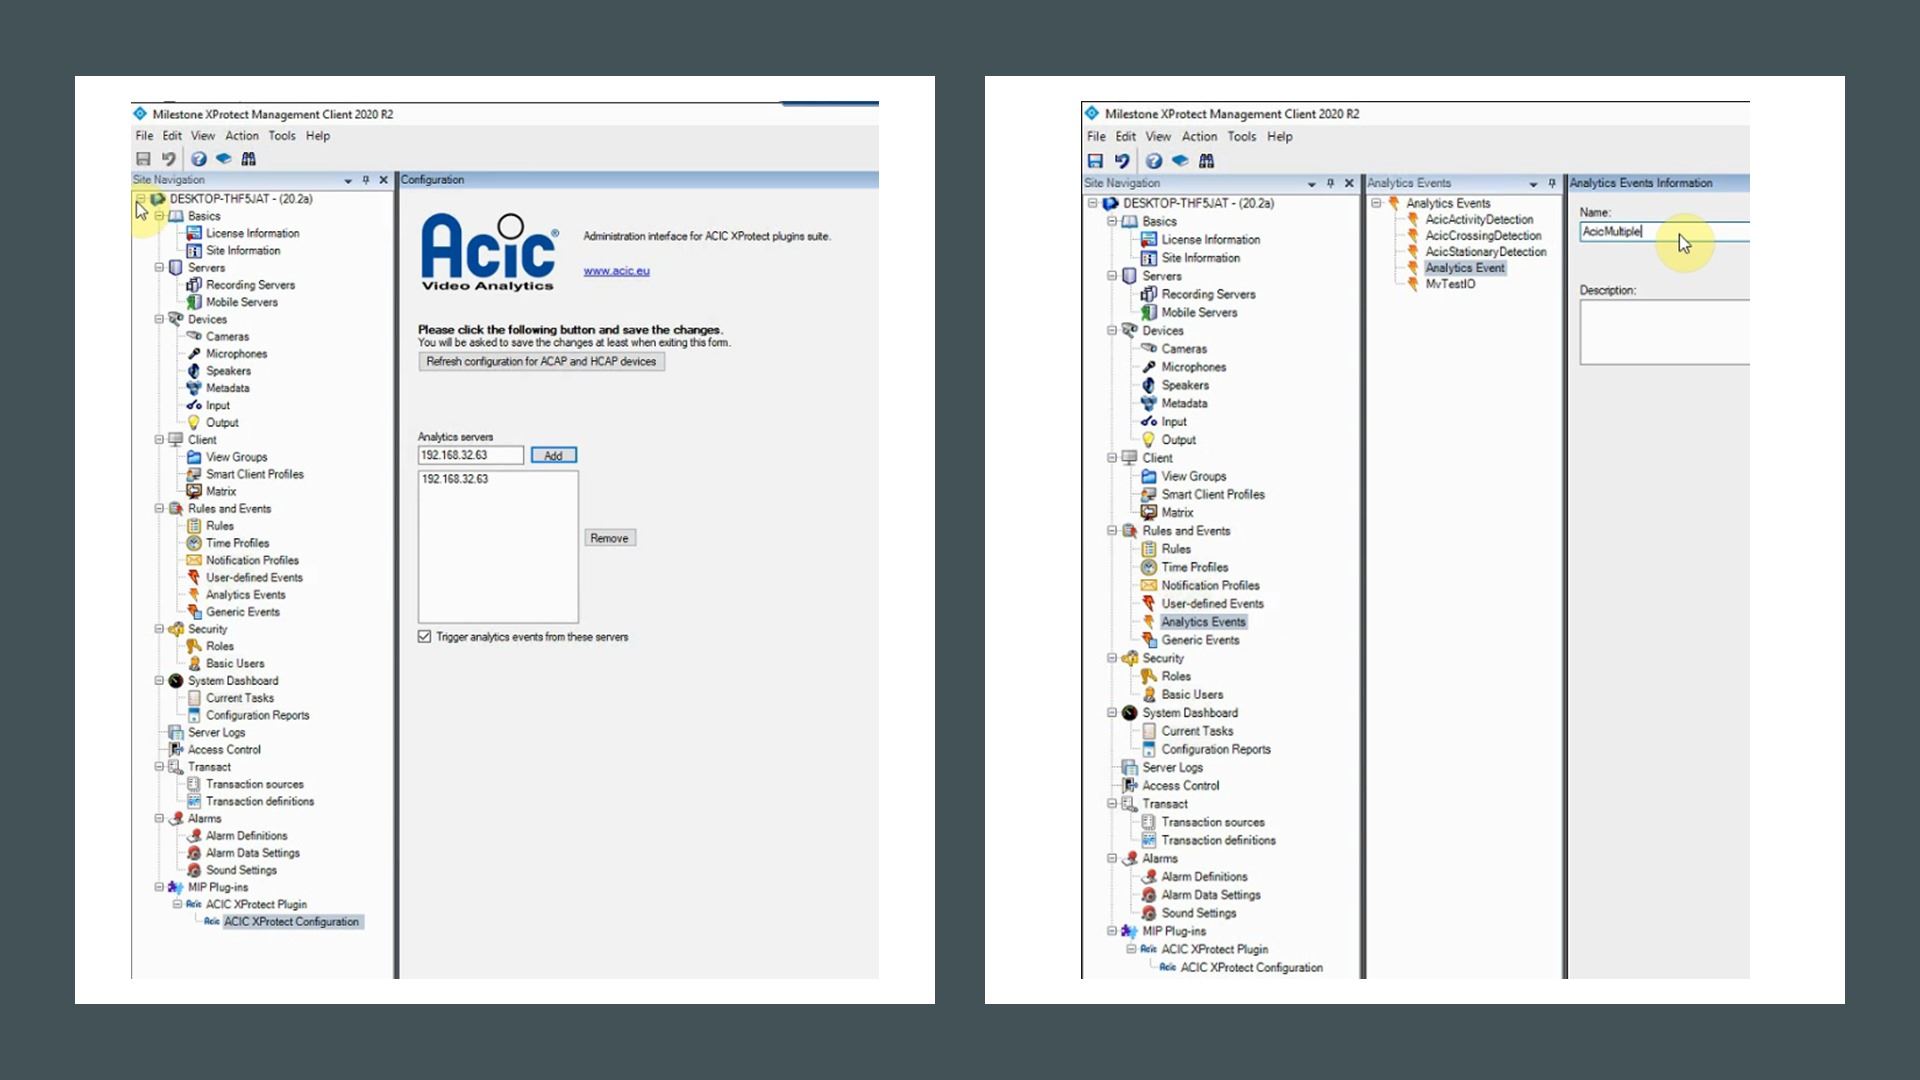
Task: Open Action menu in left window
Action: click(x=242, y=136)
